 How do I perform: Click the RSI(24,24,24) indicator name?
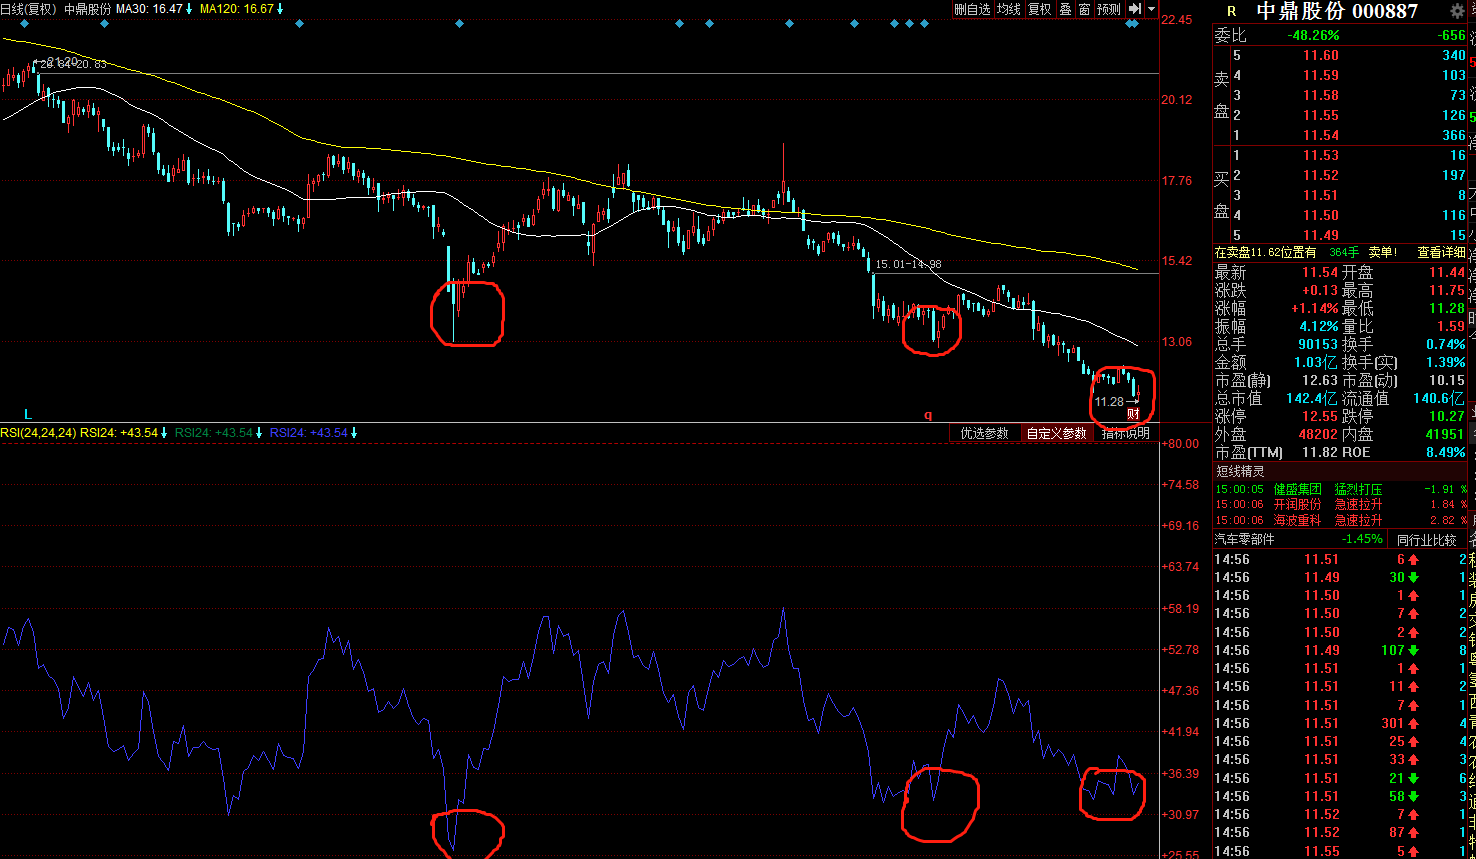(x=39, y=433)
